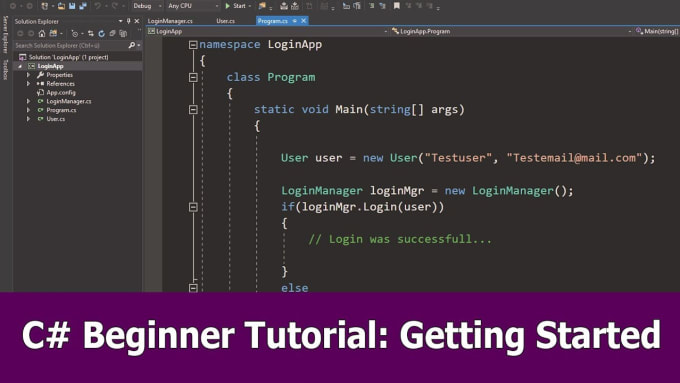Click the Refresh icon in Solution Explorer

101,33
